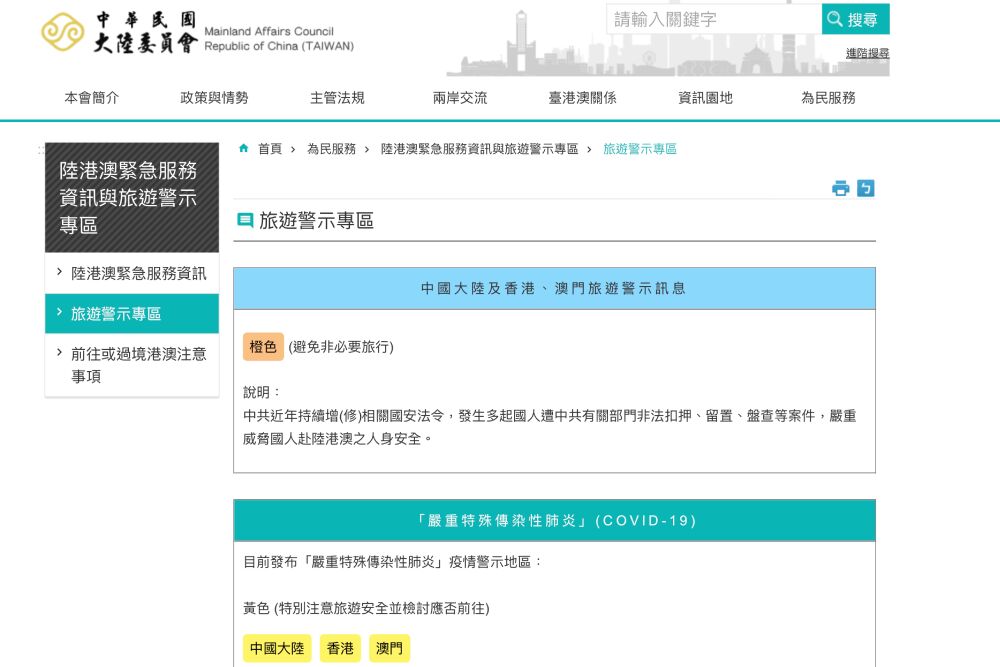Click the 搜尋 search button
This screenshot has height=667, width=1000.
tap(855, 19)
